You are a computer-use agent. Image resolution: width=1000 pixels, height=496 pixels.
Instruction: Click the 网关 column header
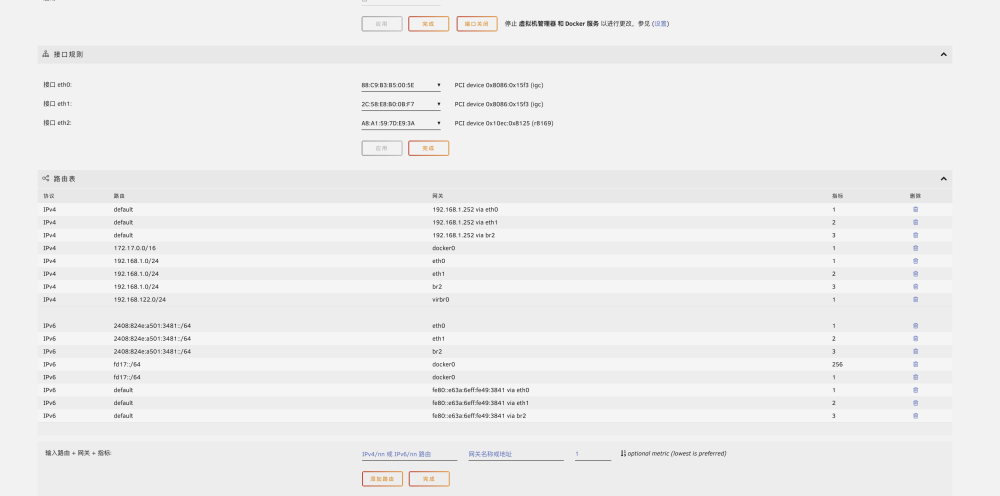pyautogui.click(x=438, y=196)
